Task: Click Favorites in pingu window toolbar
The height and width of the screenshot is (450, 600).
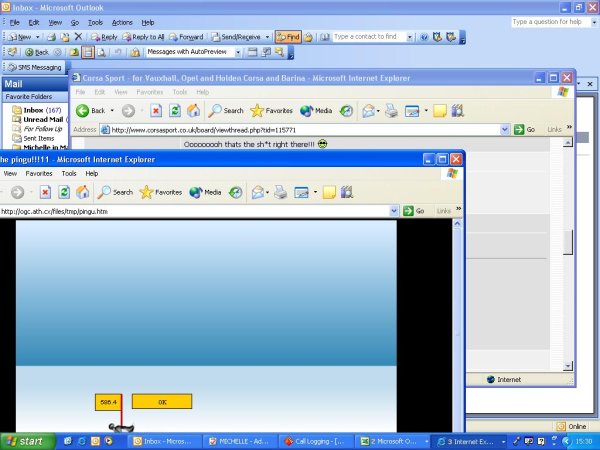Action: (x=161, y=192)
